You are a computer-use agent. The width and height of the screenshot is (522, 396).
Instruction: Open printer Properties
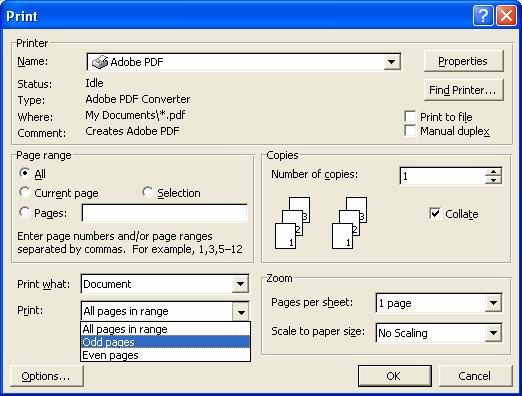coord(463,61)
